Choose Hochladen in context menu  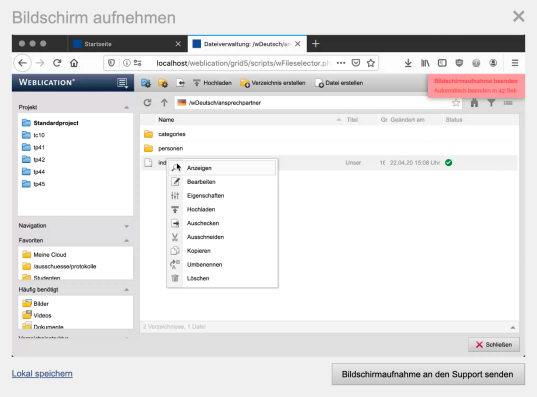pos(222,209)
